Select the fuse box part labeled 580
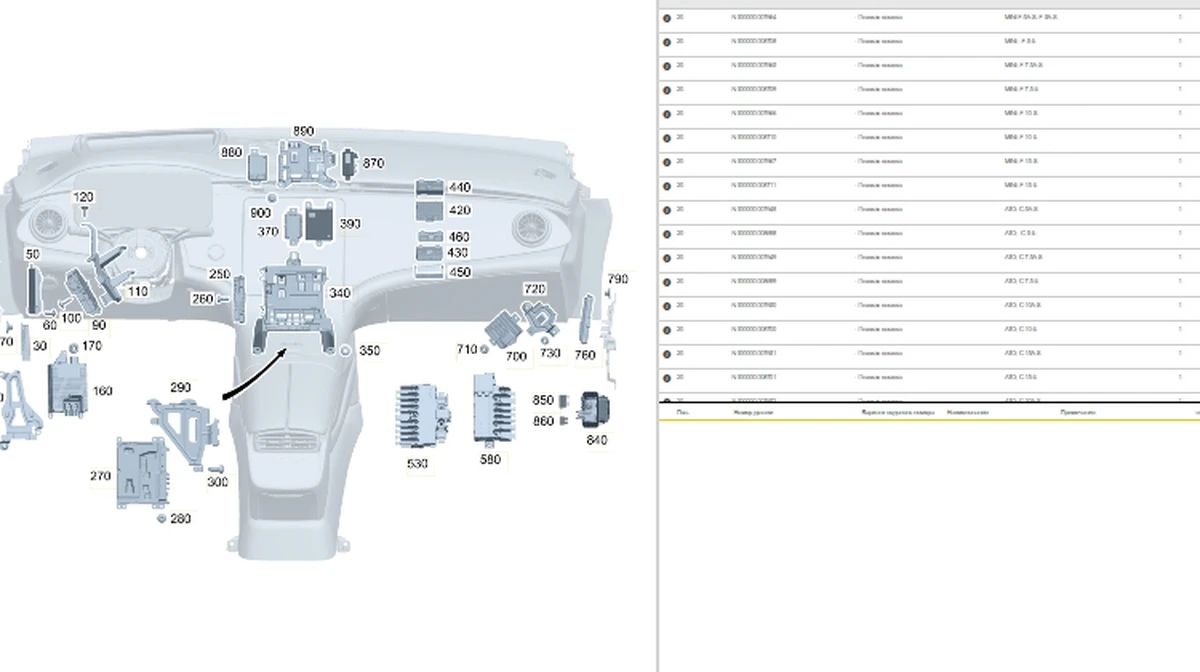This screenshot has width=1200, height=672. tap(492, 410)
